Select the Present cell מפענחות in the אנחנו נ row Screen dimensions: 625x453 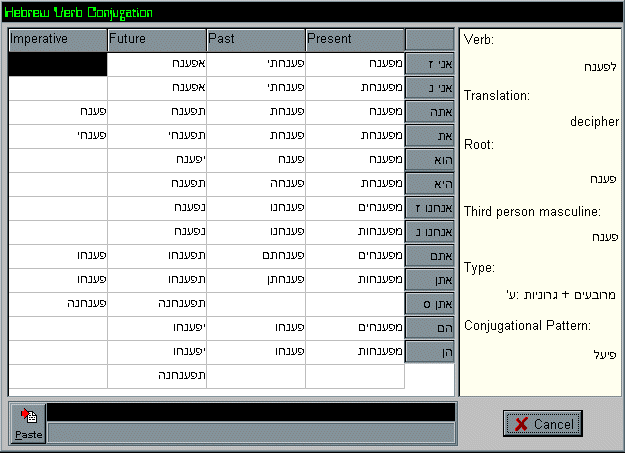tap(355, 232)
